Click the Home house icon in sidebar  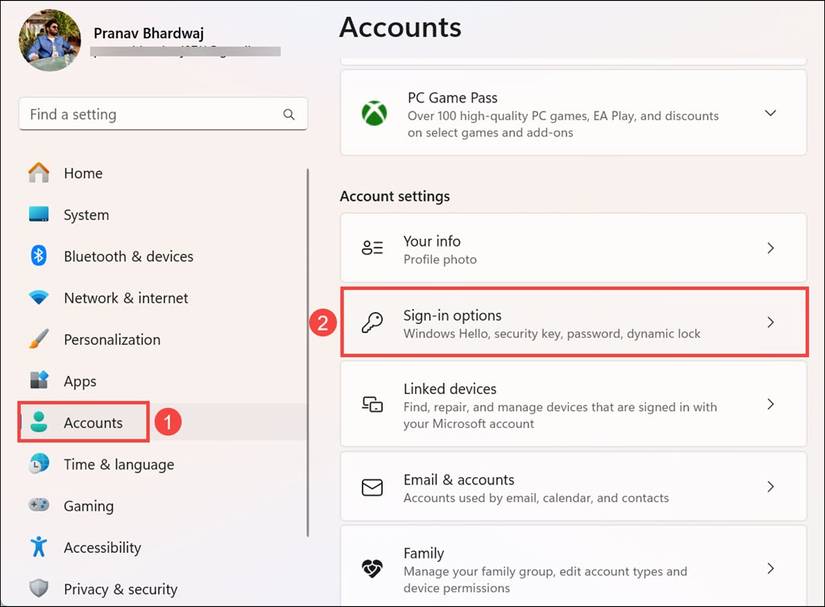point(38,173)
